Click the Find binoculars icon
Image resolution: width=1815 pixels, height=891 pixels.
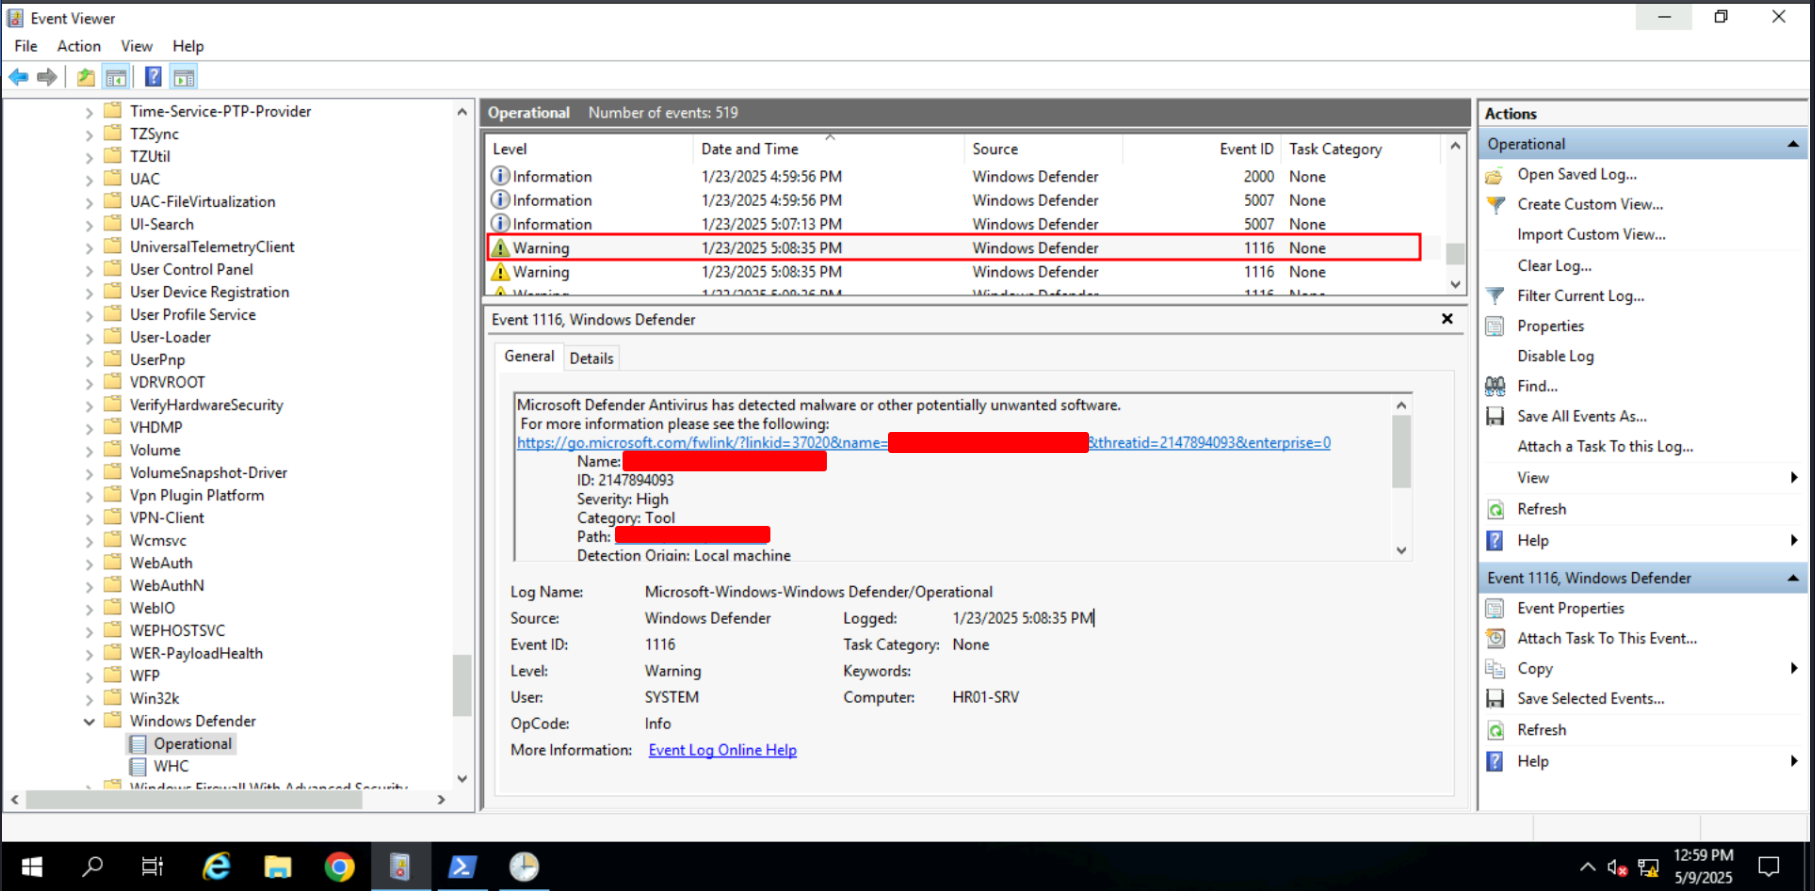1495,386
